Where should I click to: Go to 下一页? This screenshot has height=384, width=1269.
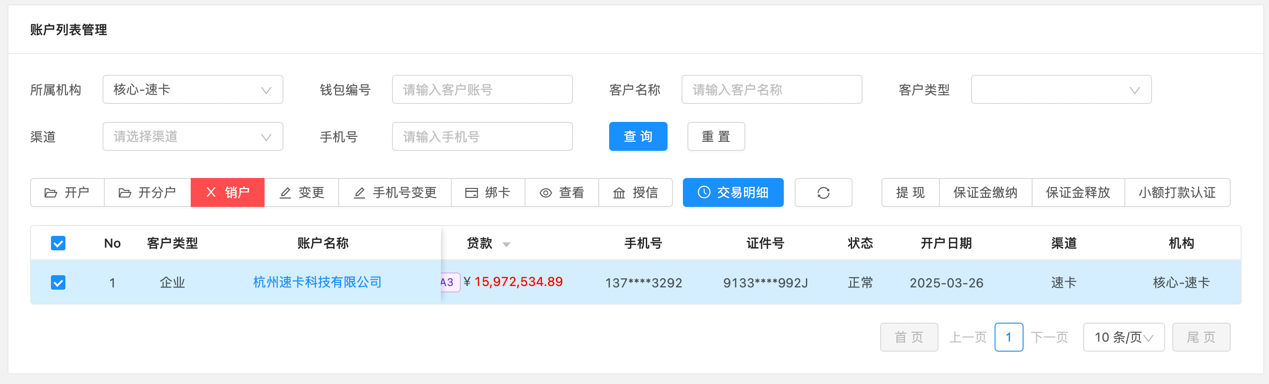[1049, 337]
